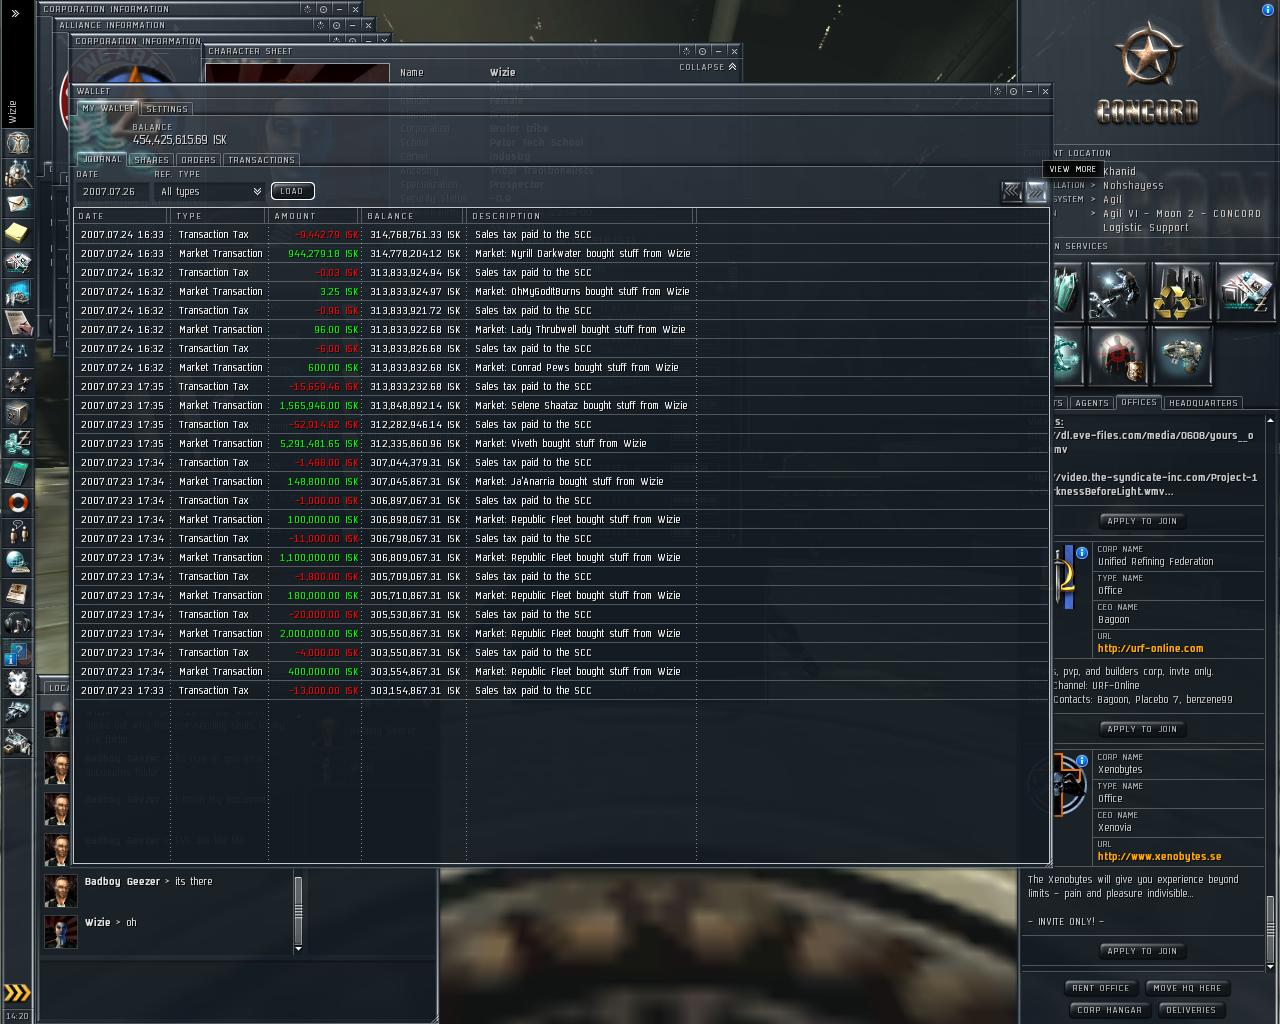Viewport: 1280px width, 1024px height.
Task: Click the red lifebuoy help icon
Action: coord(17,503)
